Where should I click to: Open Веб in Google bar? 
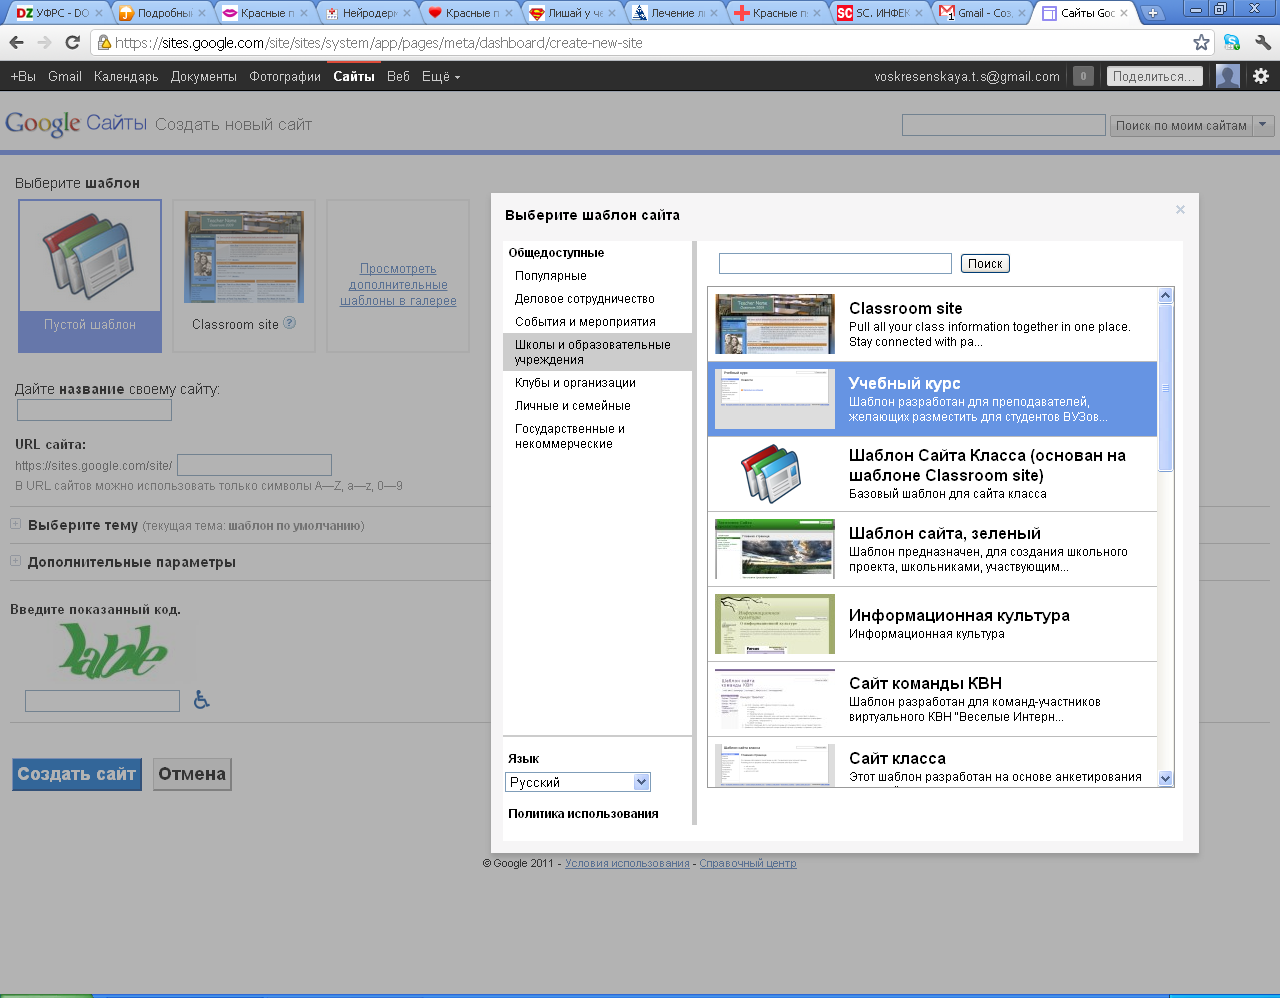tap(398, 76)
